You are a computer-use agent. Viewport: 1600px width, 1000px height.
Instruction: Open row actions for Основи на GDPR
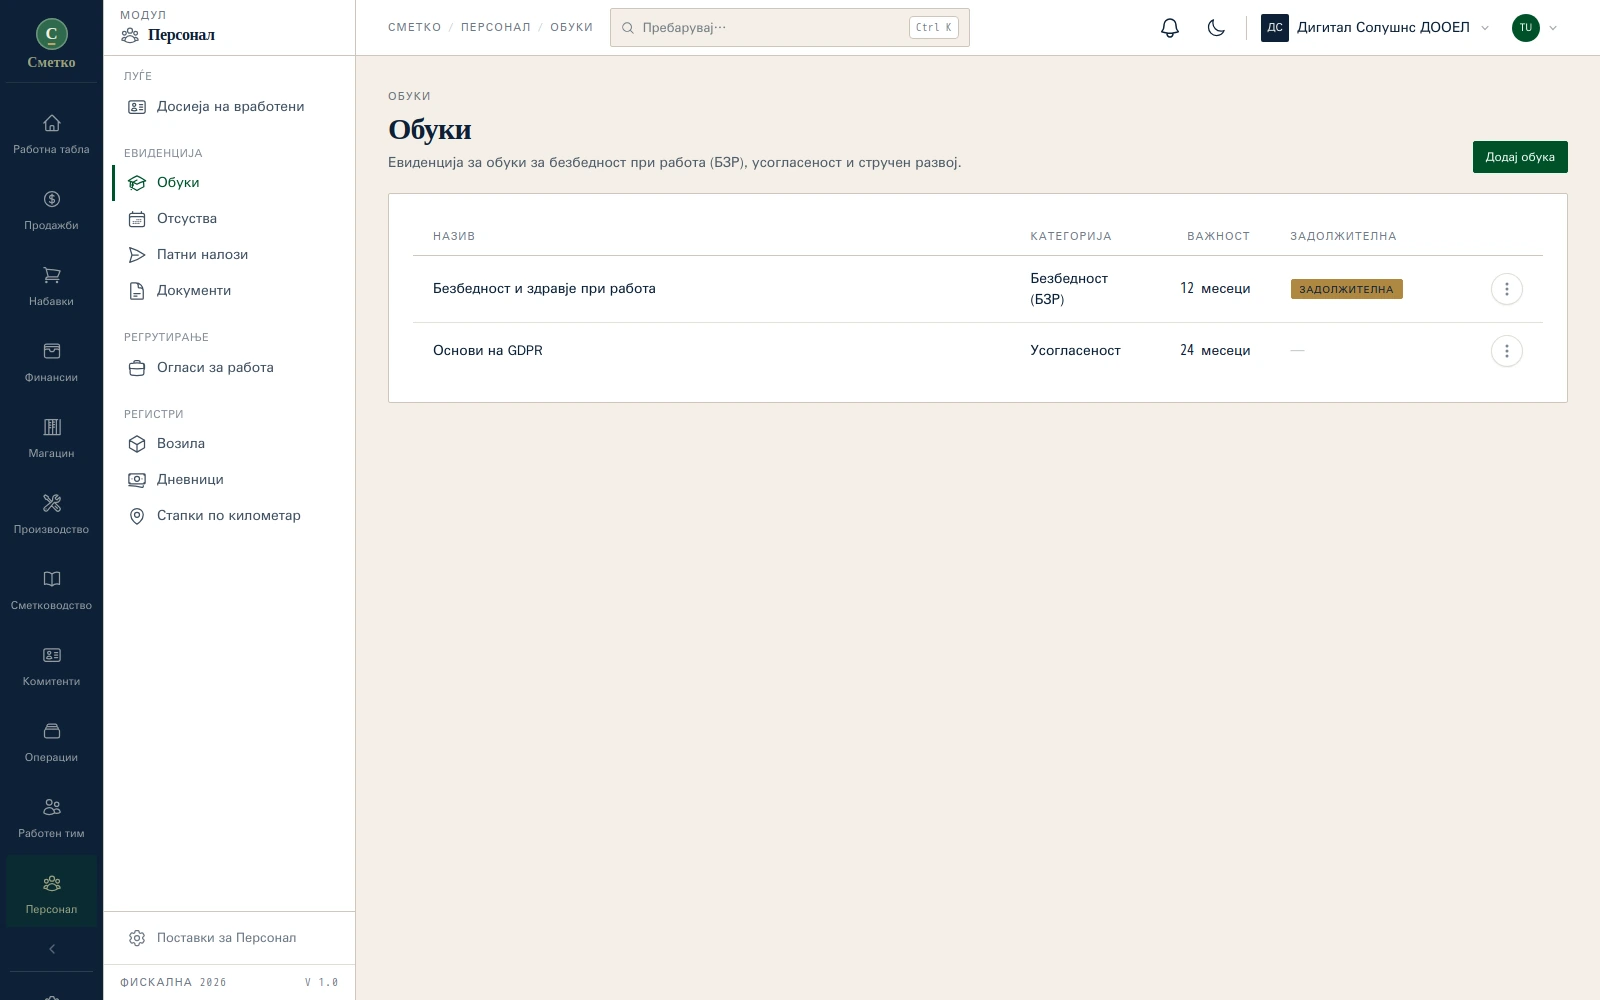pyautogui.click(x=1506, y=351)
